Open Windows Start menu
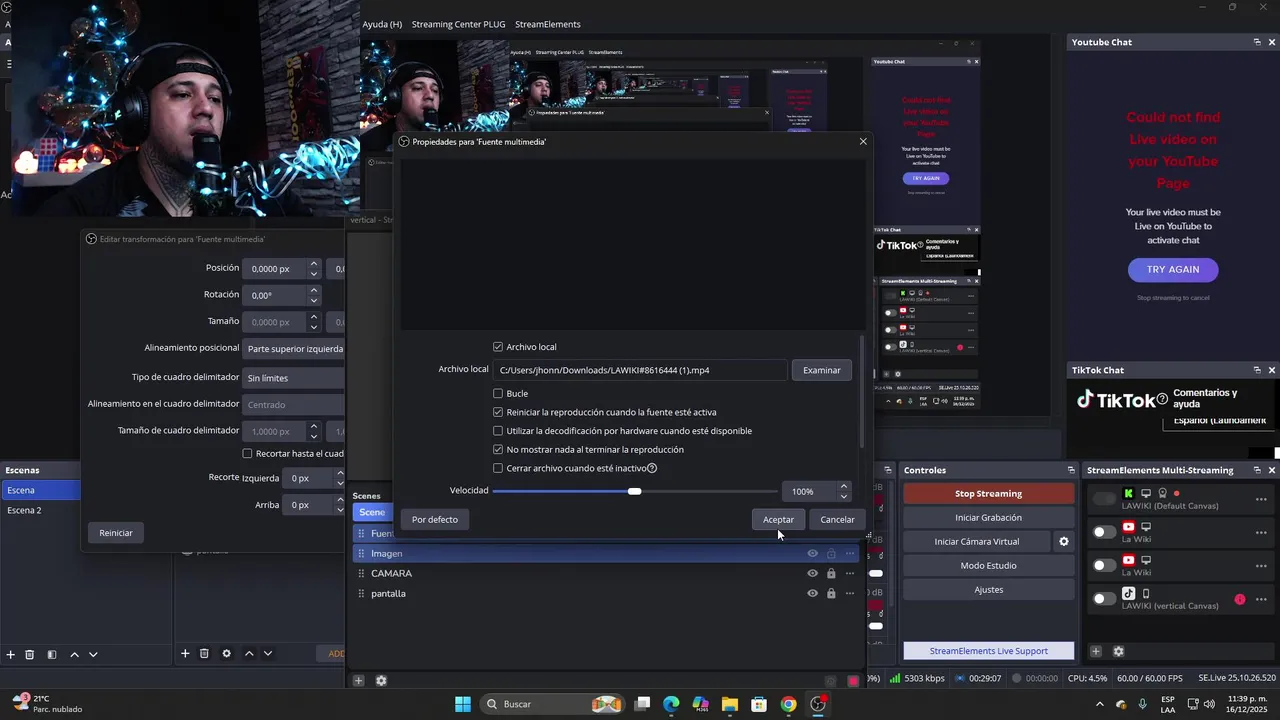The height and width of the screenshot is (720, 1280). tap(463, 704)
